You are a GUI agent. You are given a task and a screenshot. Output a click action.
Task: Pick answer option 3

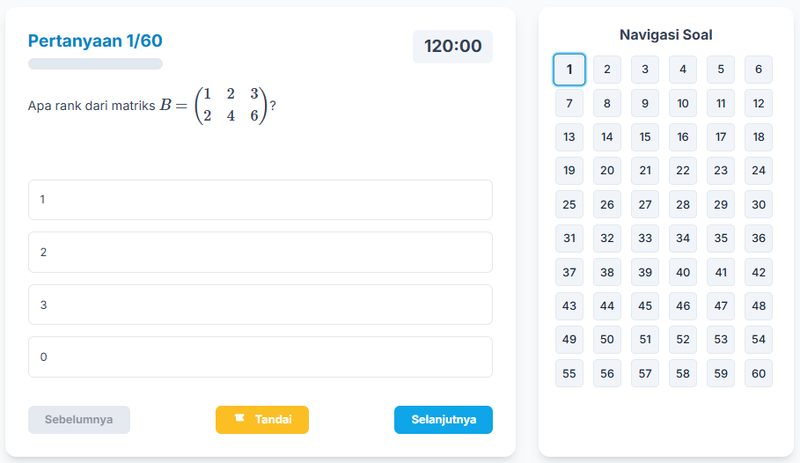tap(260, 304)
